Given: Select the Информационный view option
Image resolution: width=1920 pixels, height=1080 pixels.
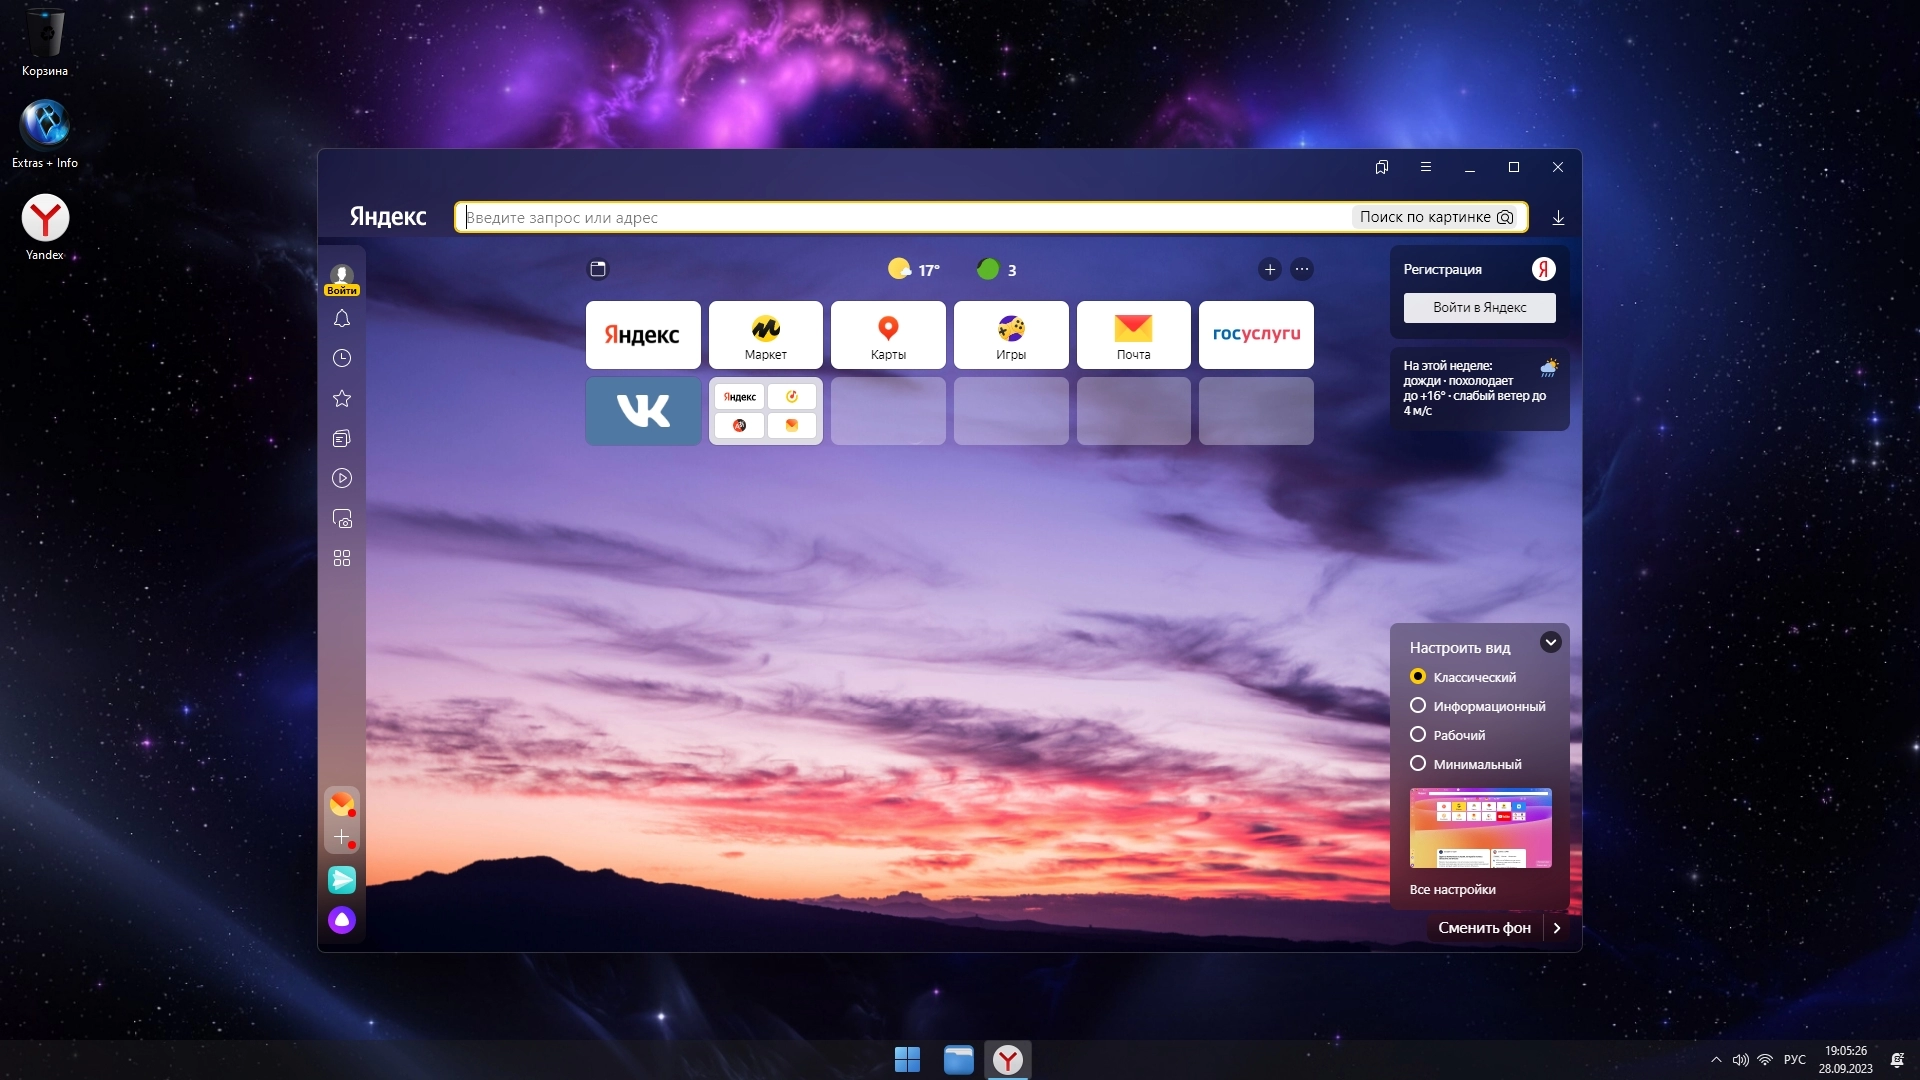Looking at the screenshot, I should (x=1418, y=706).
